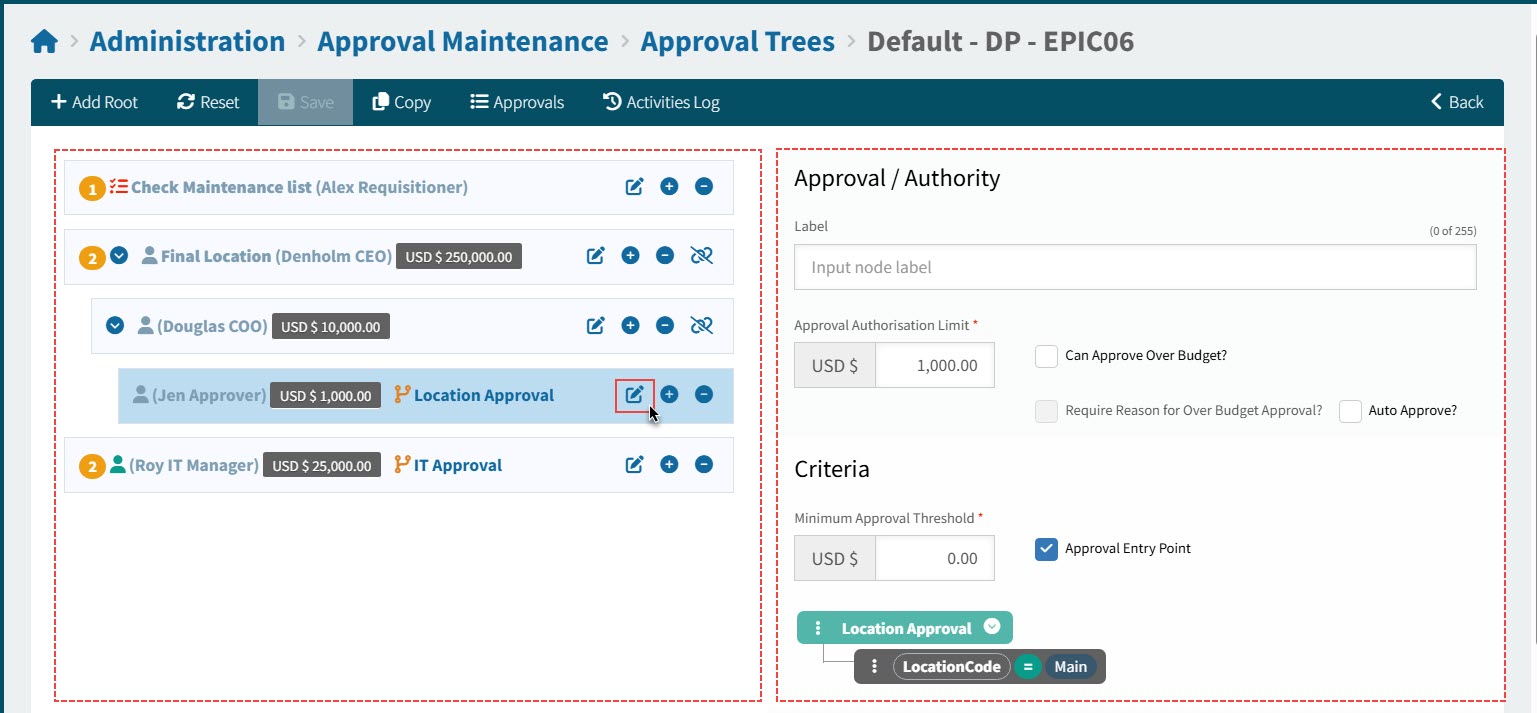Open the Activities Log
This screenshot has width=1537, height=713.
pos(661,102)
